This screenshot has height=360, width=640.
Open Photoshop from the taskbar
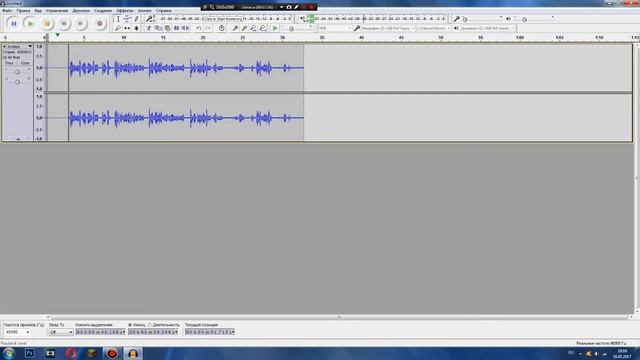[29, 353]
